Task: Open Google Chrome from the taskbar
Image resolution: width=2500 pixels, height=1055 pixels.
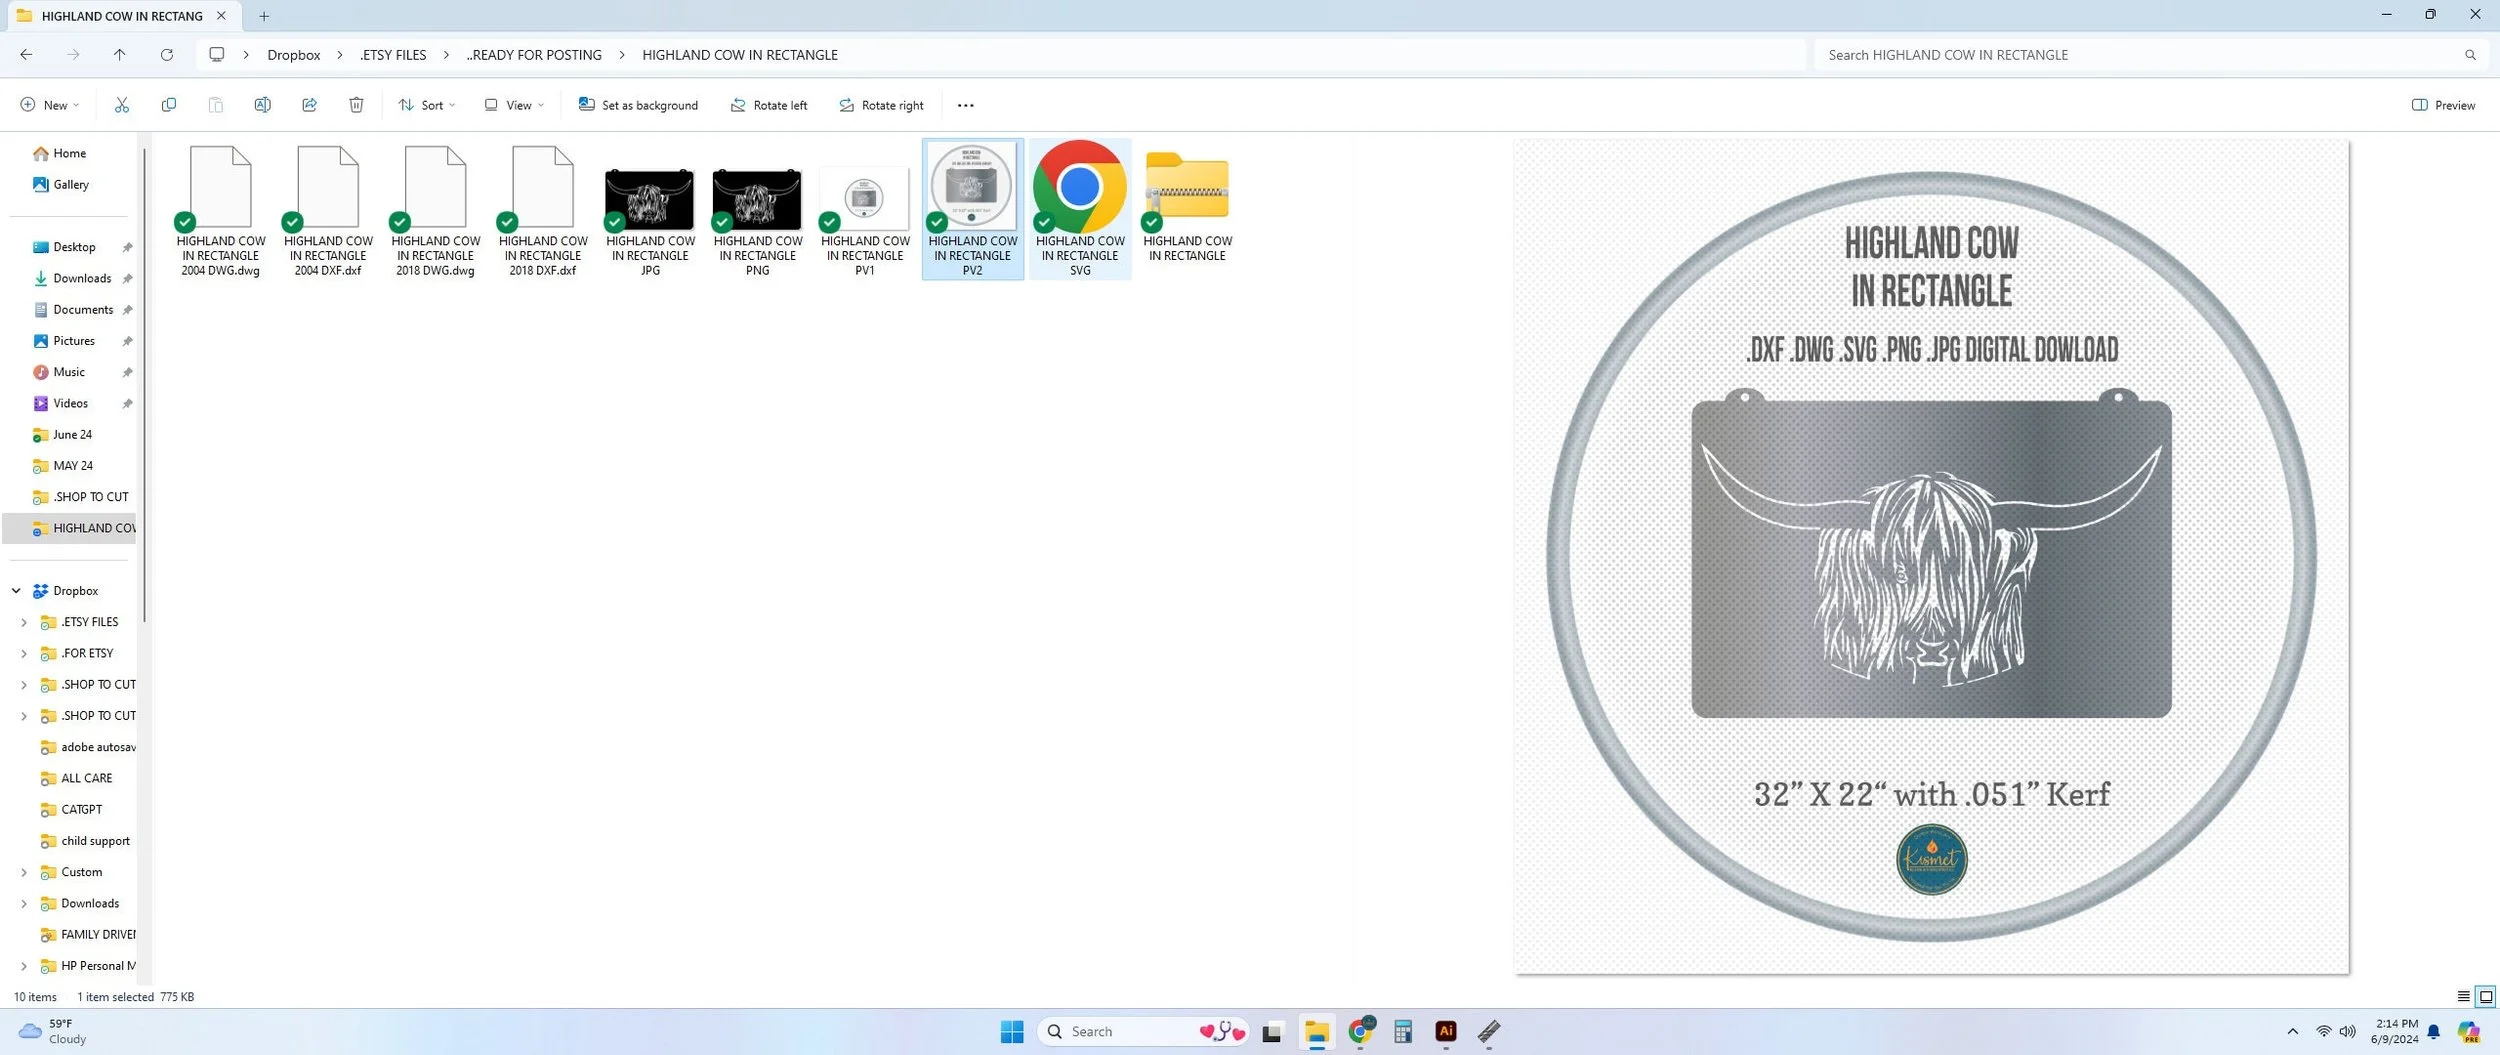Action: point(1360,1031)
